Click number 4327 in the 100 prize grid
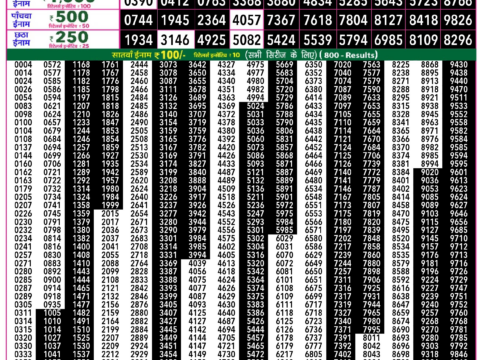Viewport: 480px width, 360px height. coord(226,64)
